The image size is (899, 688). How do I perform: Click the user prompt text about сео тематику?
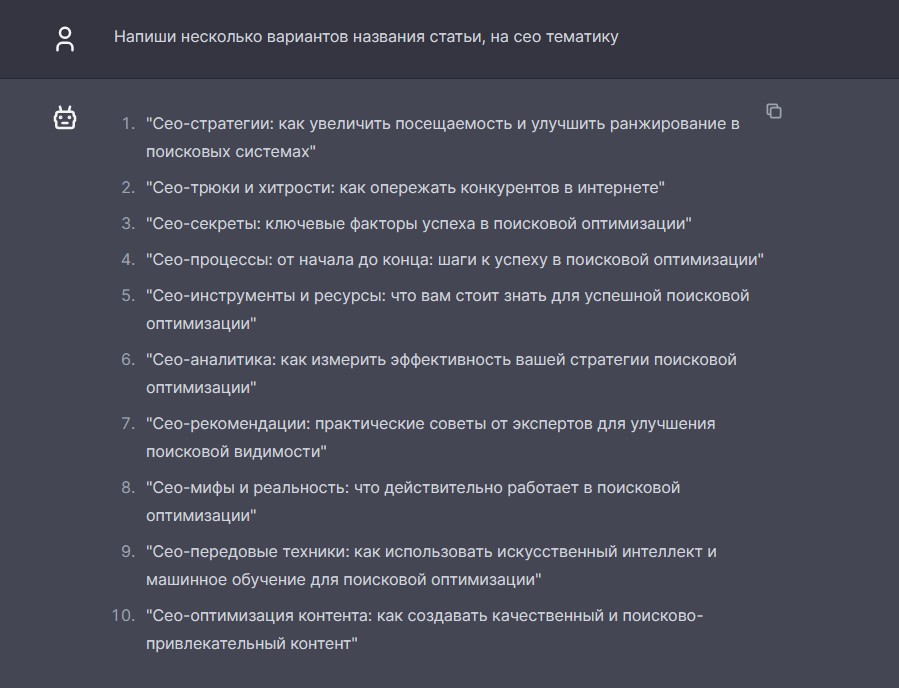tap(366, 37)
